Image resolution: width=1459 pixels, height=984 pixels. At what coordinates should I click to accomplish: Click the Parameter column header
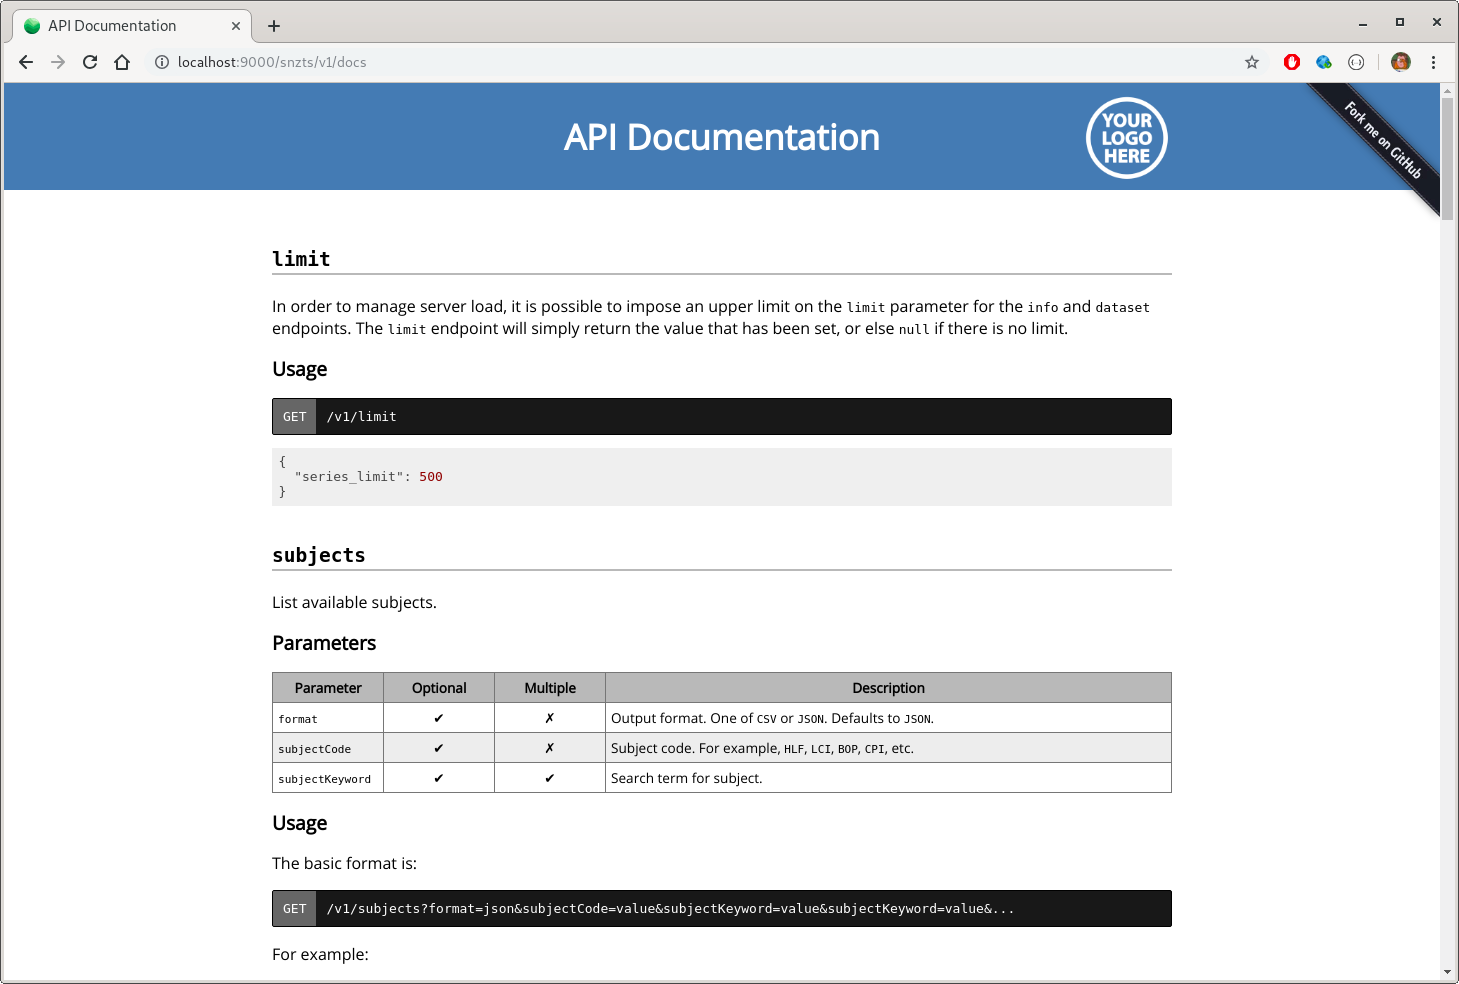pyautogui.click(x=328, y=688)
